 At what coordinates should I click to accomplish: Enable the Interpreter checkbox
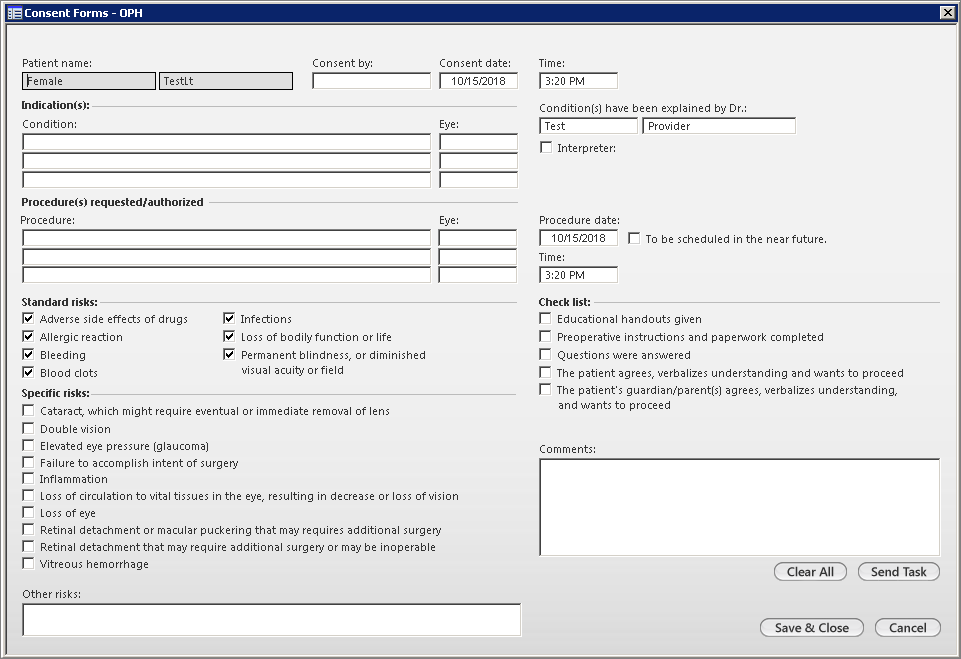(545, 147)
